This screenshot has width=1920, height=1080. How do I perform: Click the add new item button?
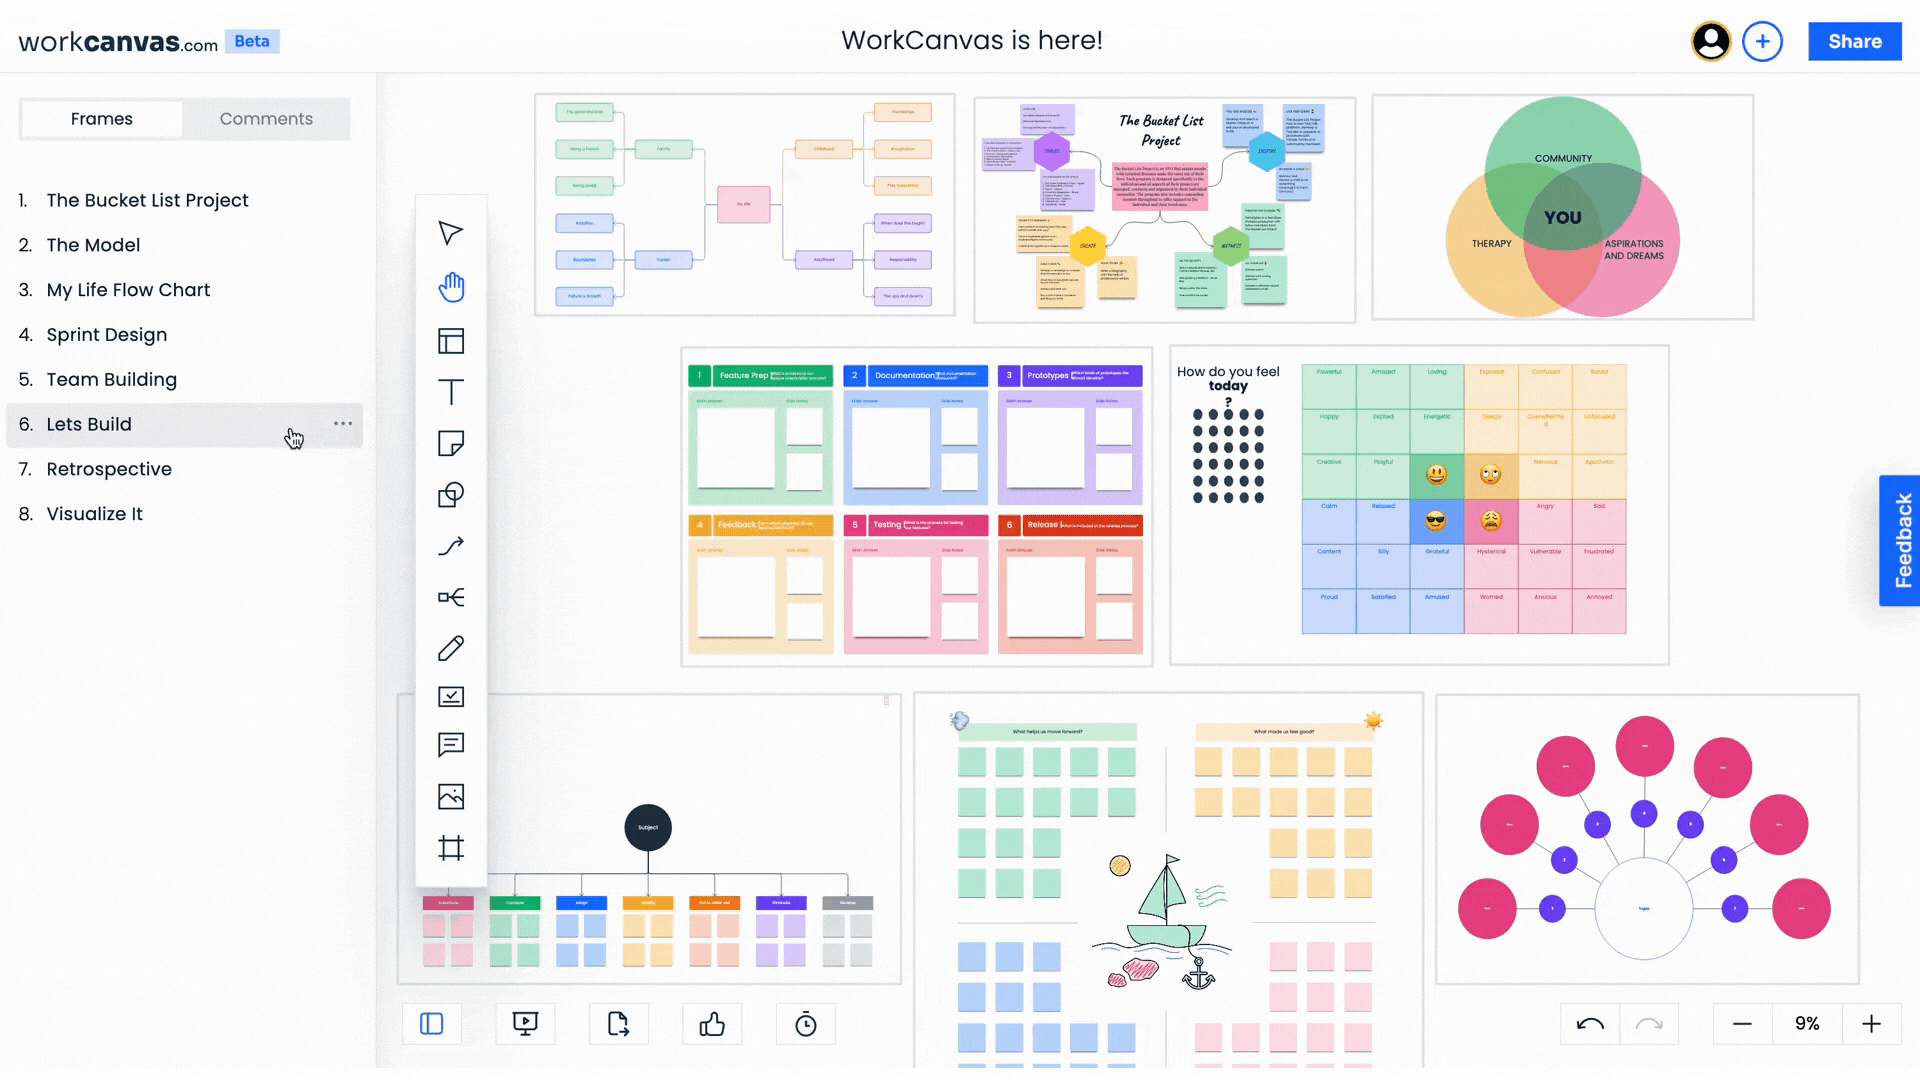1764,41
